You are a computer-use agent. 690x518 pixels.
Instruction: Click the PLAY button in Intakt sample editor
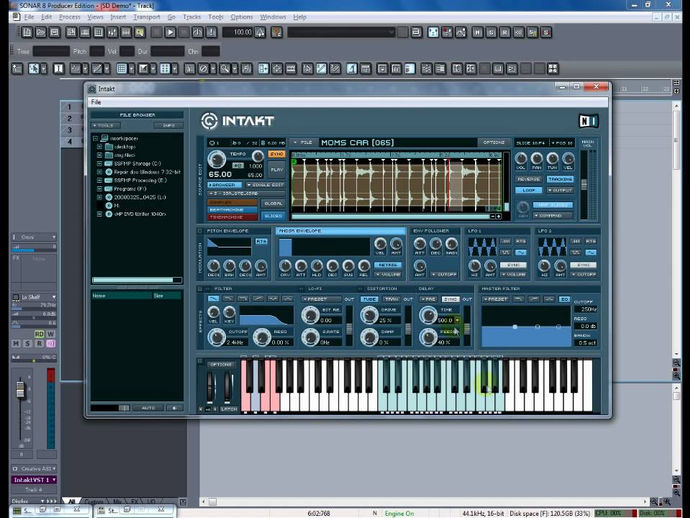pyautogui.click(x=277, y=169)
